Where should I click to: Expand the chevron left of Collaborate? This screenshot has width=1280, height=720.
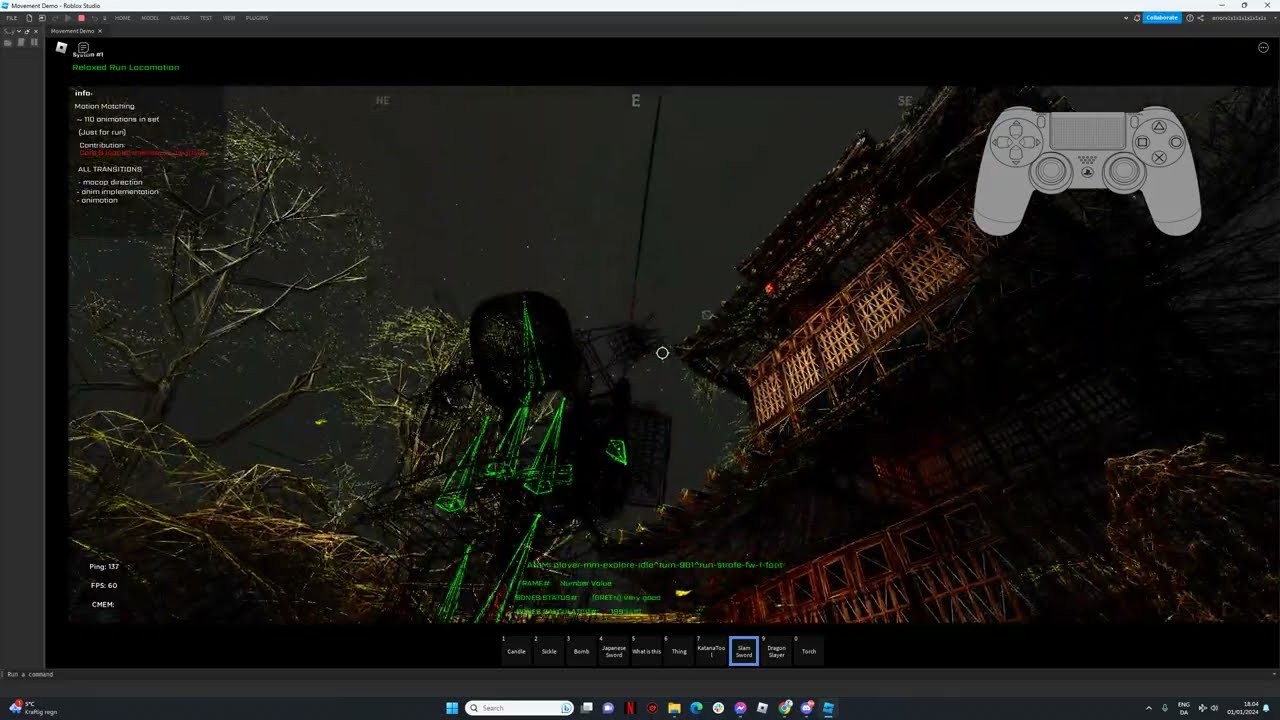(x=1127, y=18)
